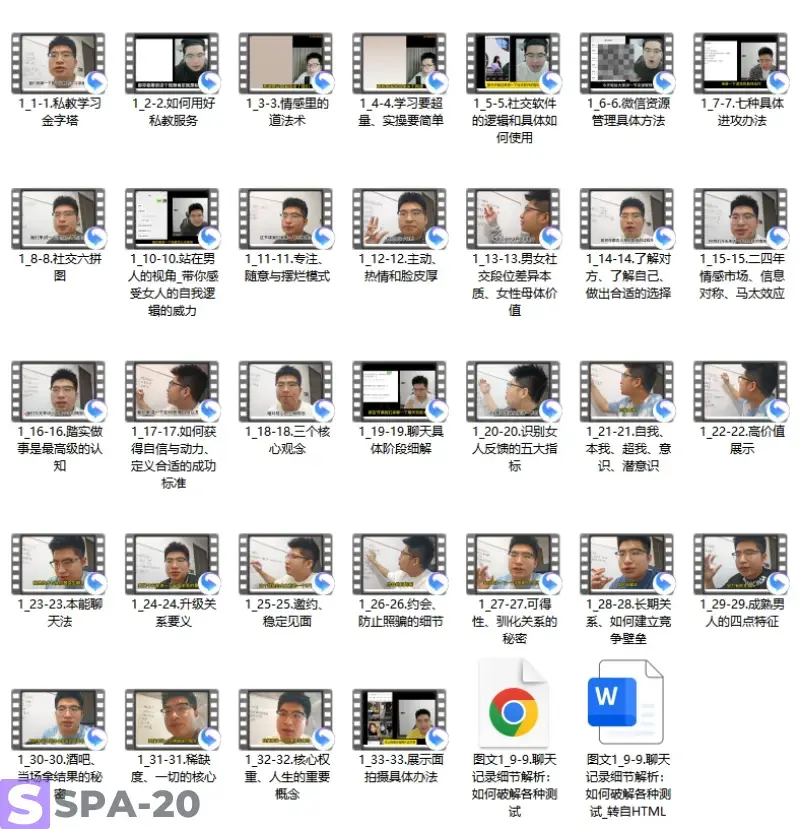Select video 1_12-12.主动、热情和脸皮厚
800x829 pixels.
coord(399,219)
